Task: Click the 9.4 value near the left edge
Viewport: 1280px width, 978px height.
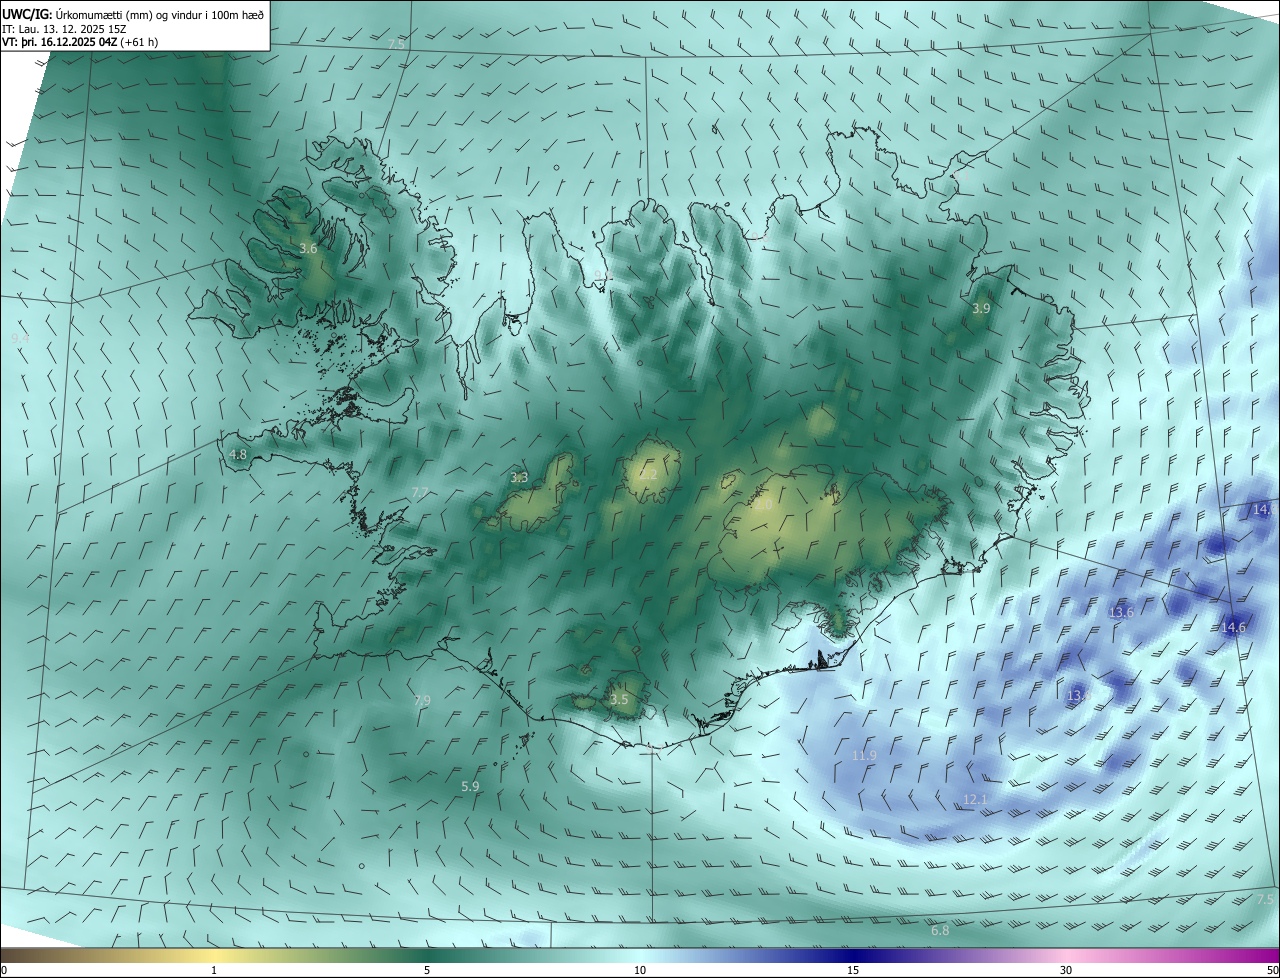Action: [x=20, y=339]
